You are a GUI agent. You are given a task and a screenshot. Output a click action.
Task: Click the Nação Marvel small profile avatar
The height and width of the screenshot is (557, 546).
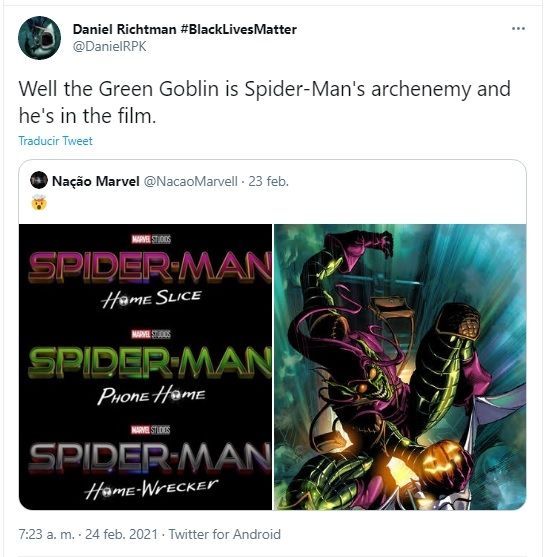click(39, 180)
